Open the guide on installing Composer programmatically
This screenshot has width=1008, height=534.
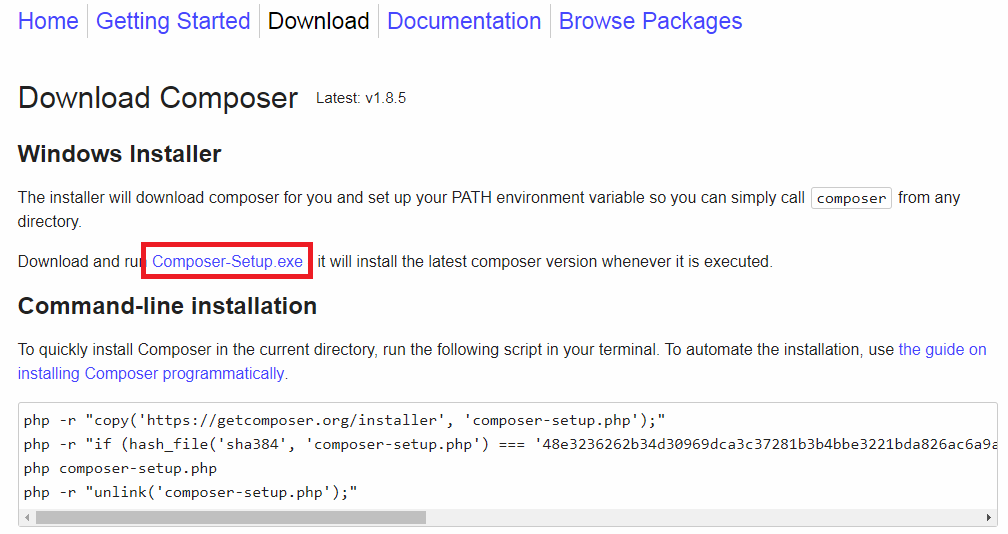pyautogui.click(x=152, y=374)
